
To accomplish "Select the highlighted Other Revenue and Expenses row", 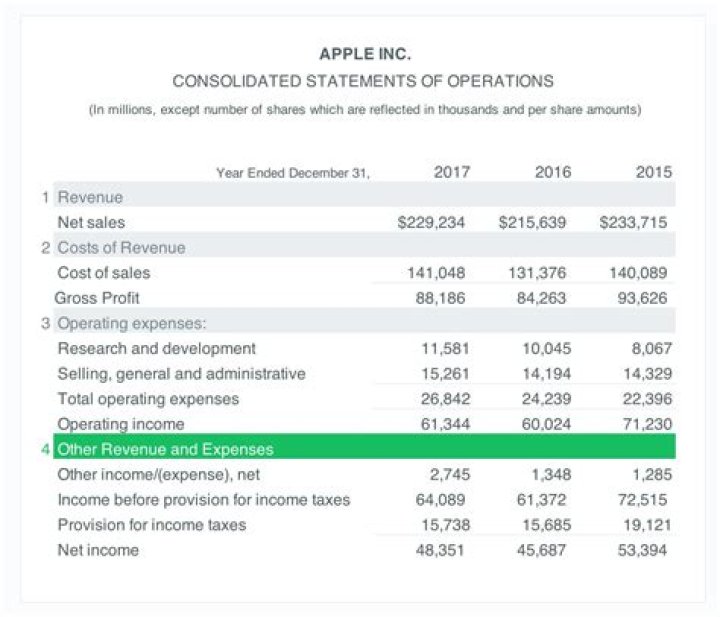I will 165,449.
